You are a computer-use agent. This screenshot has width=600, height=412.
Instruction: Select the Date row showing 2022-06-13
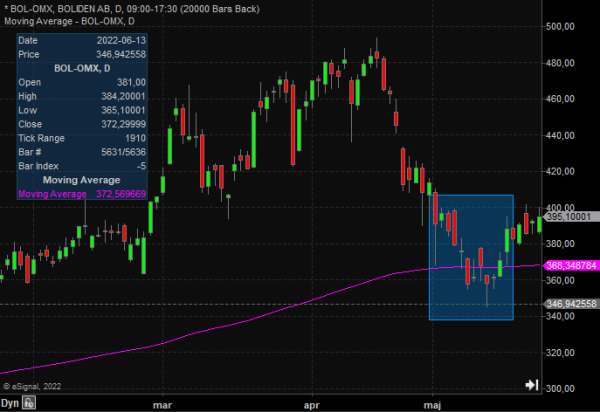click(82, 41)
